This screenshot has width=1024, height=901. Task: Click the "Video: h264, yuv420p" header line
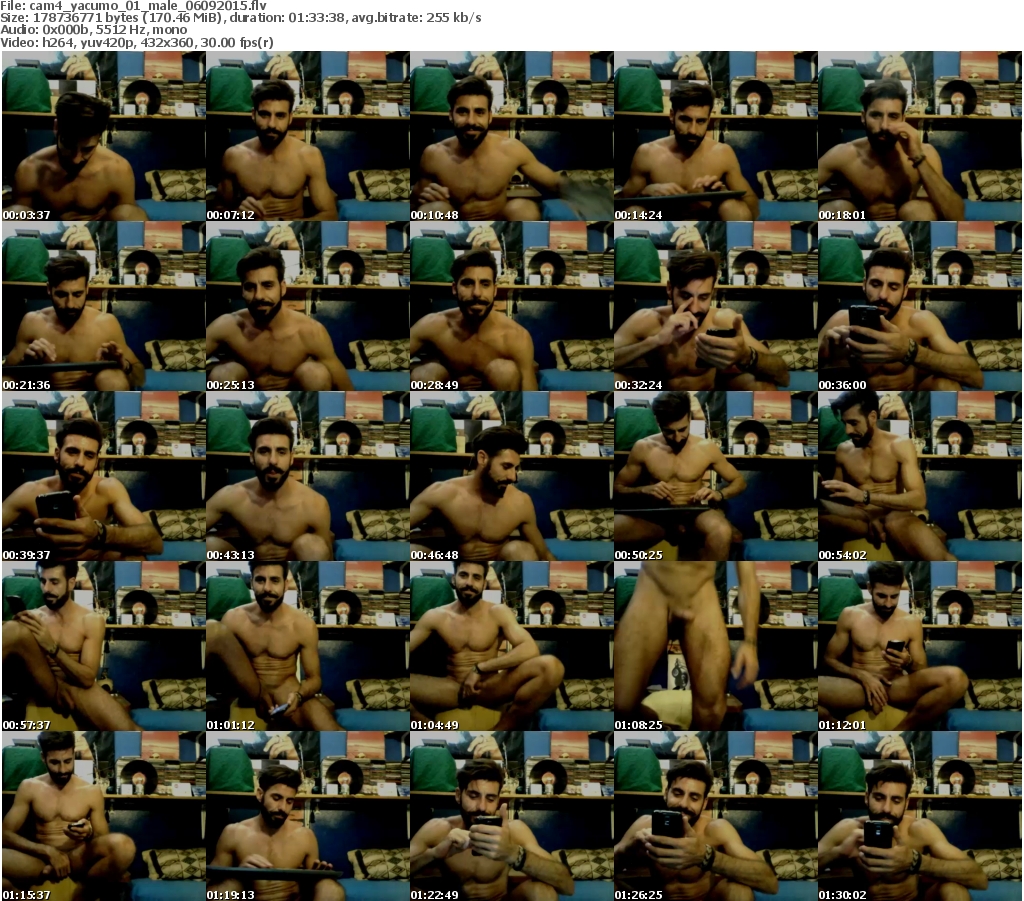pos(136,42)
